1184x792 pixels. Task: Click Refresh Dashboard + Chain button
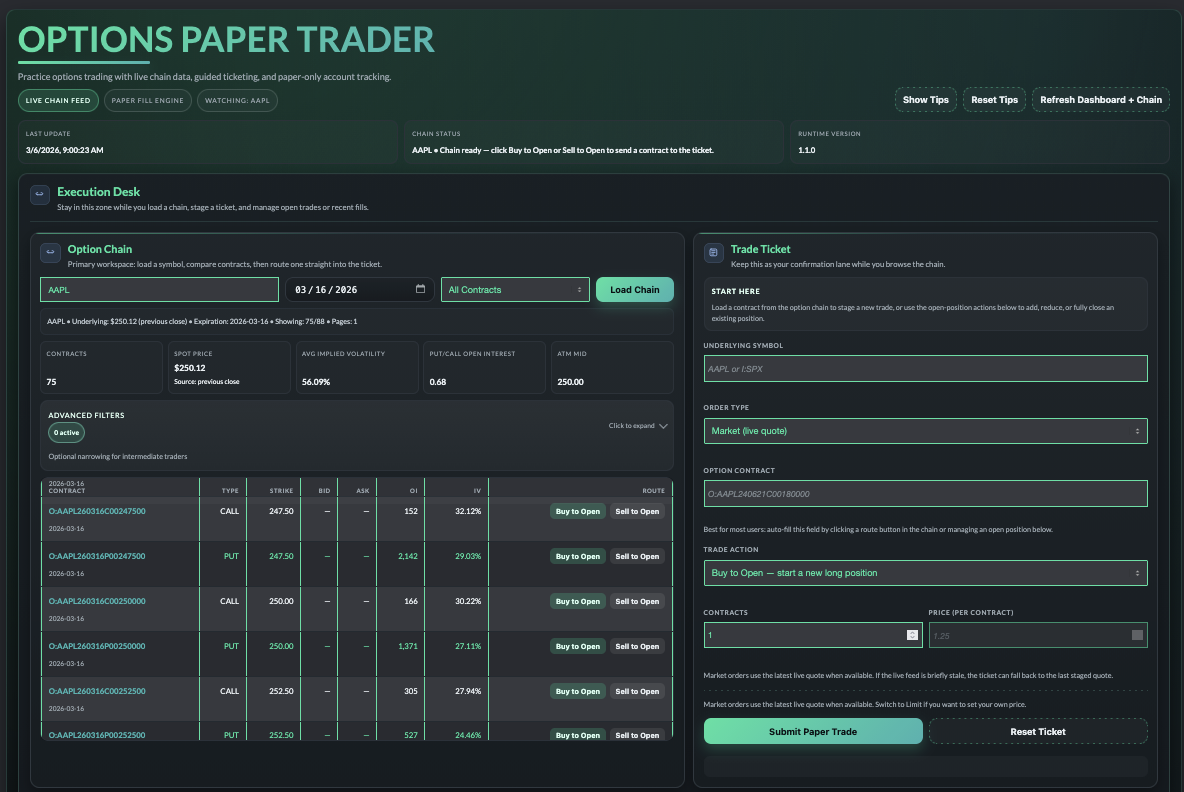1100,100
